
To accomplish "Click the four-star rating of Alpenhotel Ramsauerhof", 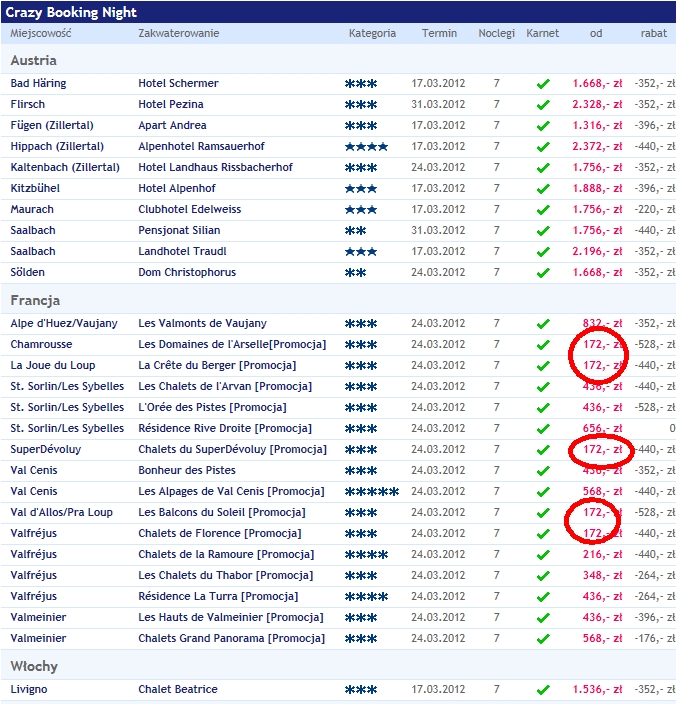I will 366,147.
